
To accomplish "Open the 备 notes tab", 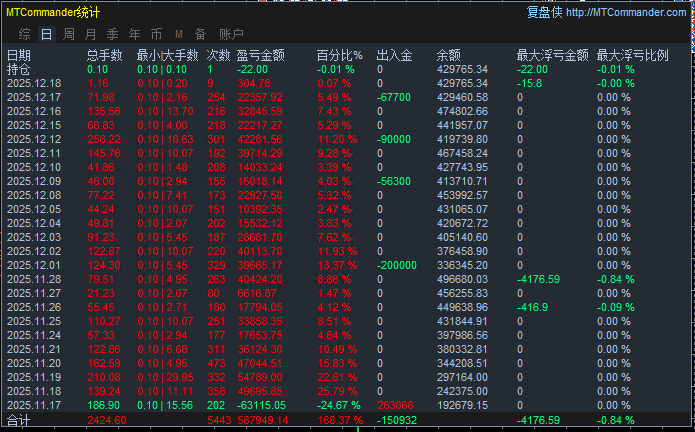I will coord(200,34).
